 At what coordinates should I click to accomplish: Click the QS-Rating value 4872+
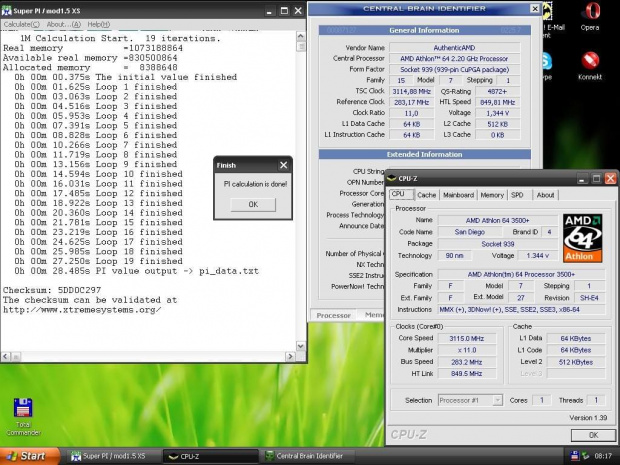[497, 91]
